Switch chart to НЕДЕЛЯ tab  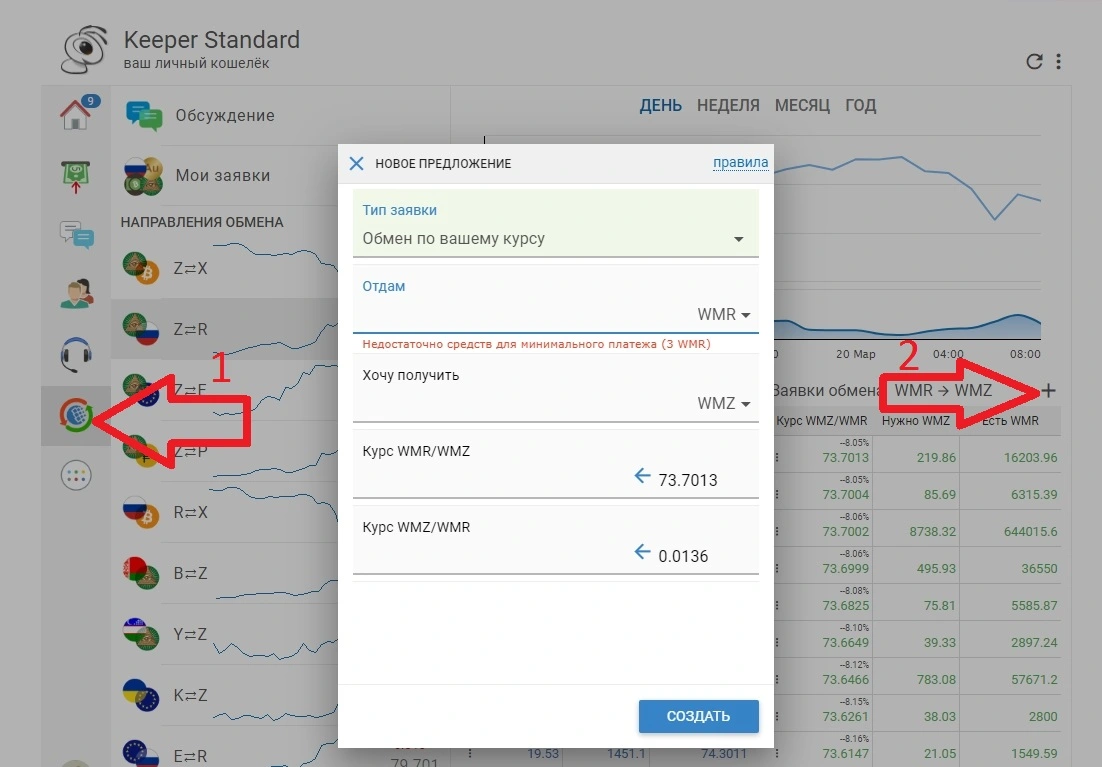click(728, 105)
